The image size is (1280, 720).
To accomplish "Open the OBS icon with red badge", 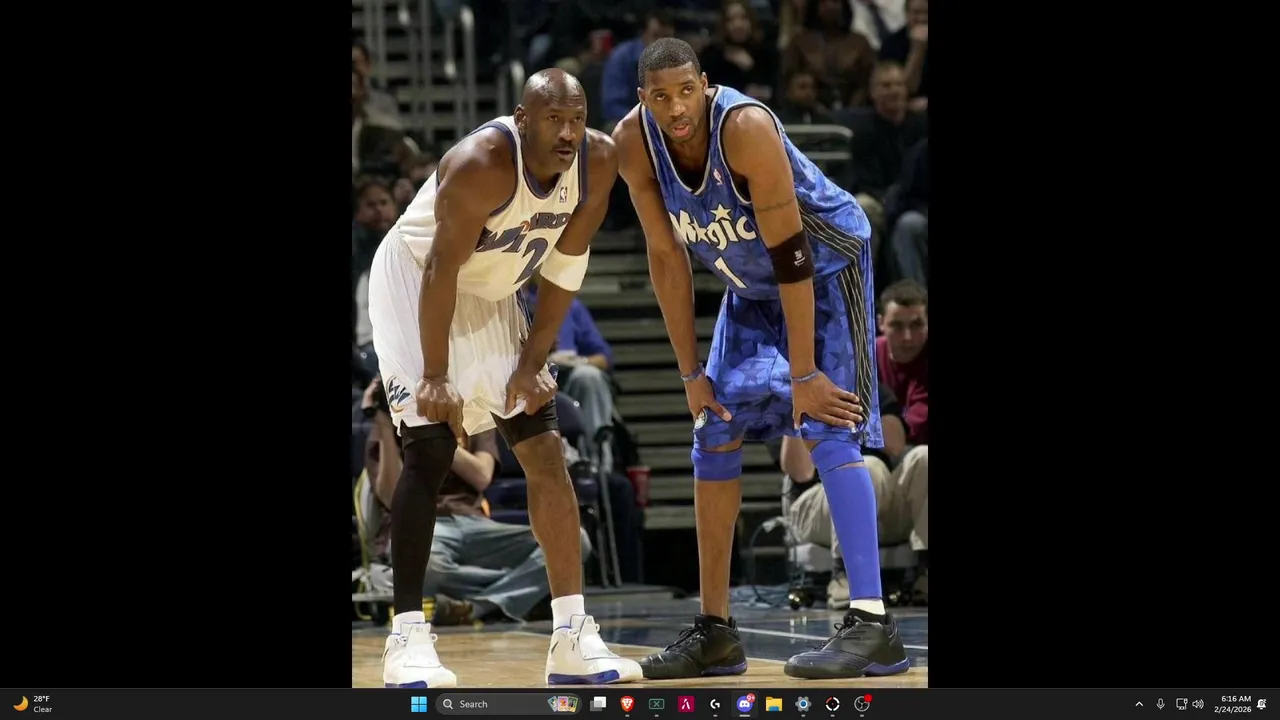I will (x=862, y=704).
